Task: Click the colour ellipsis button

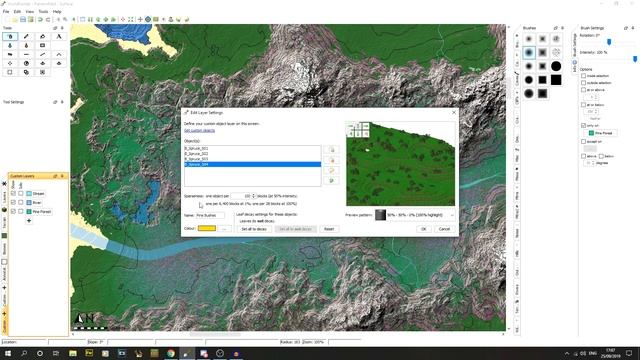Action: click(224, 229)
